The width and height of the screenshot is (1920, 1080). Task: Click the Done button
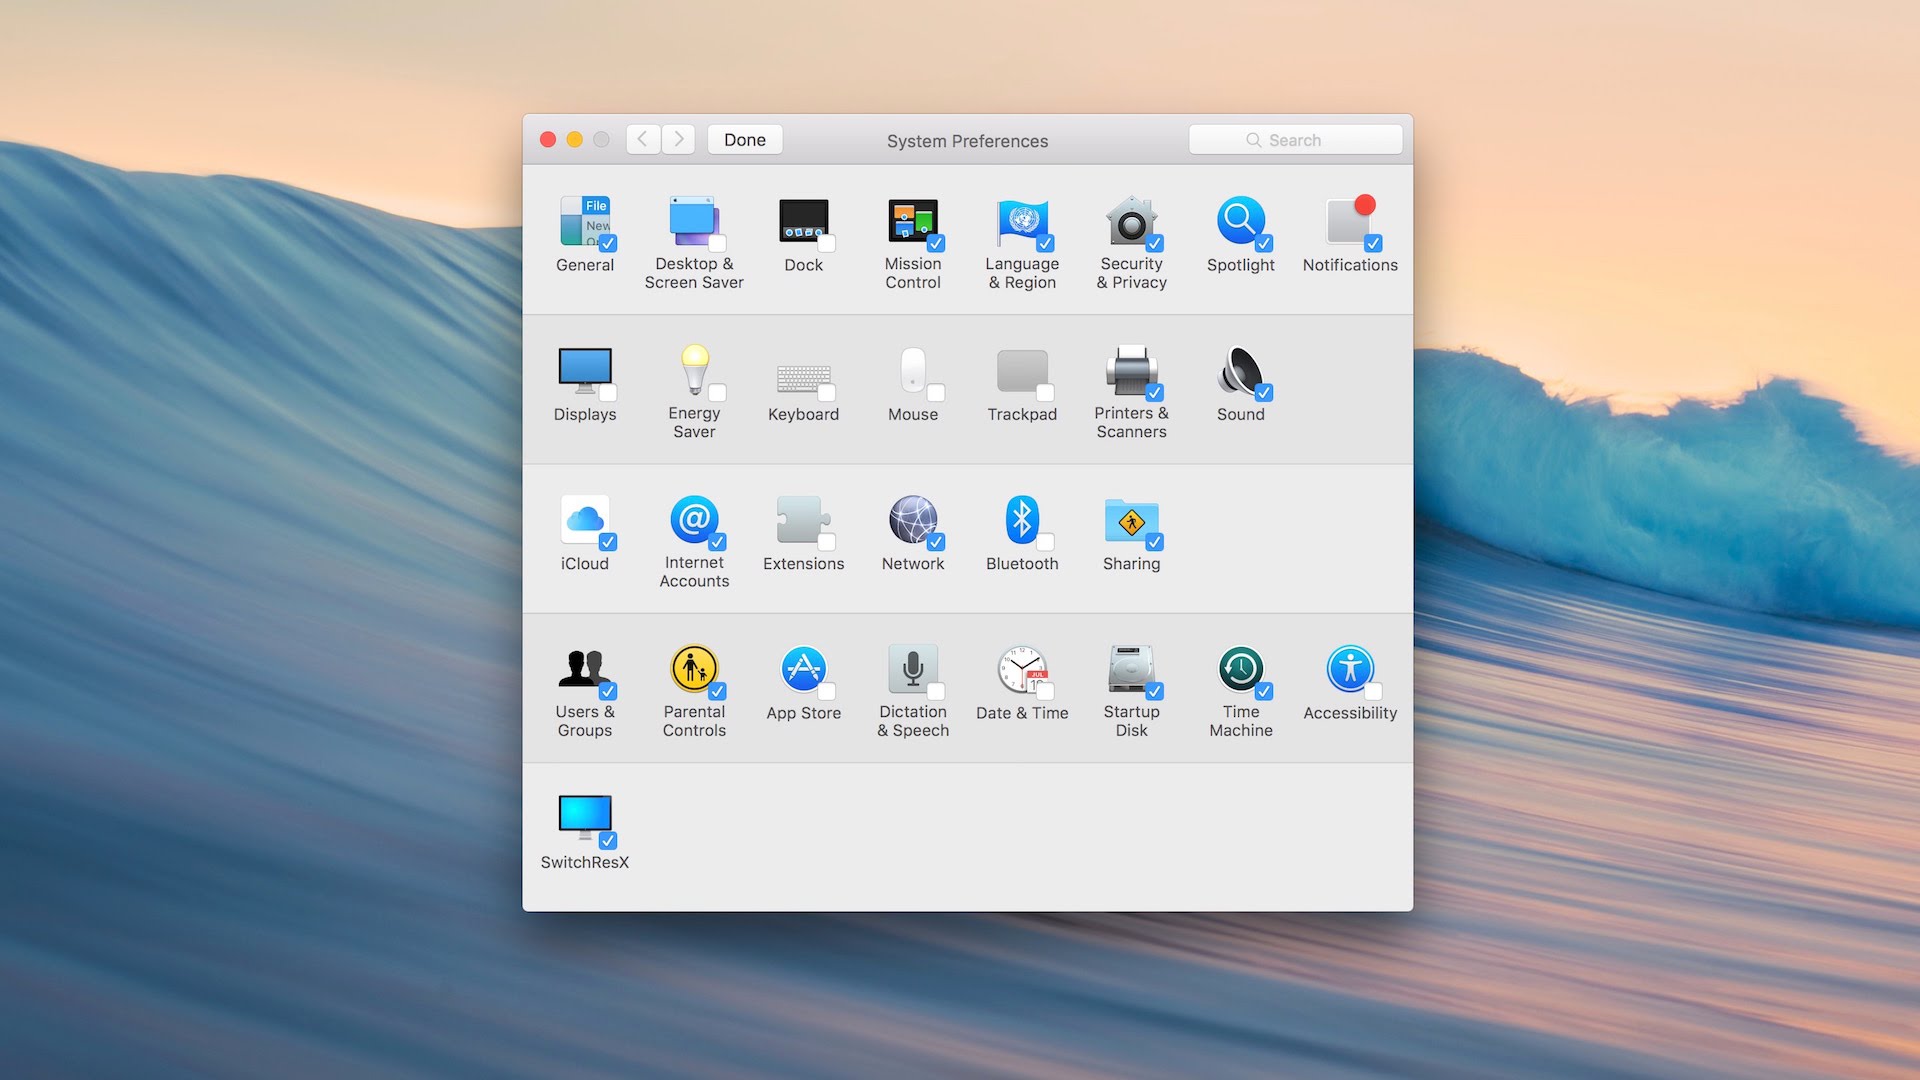[744, 139]
